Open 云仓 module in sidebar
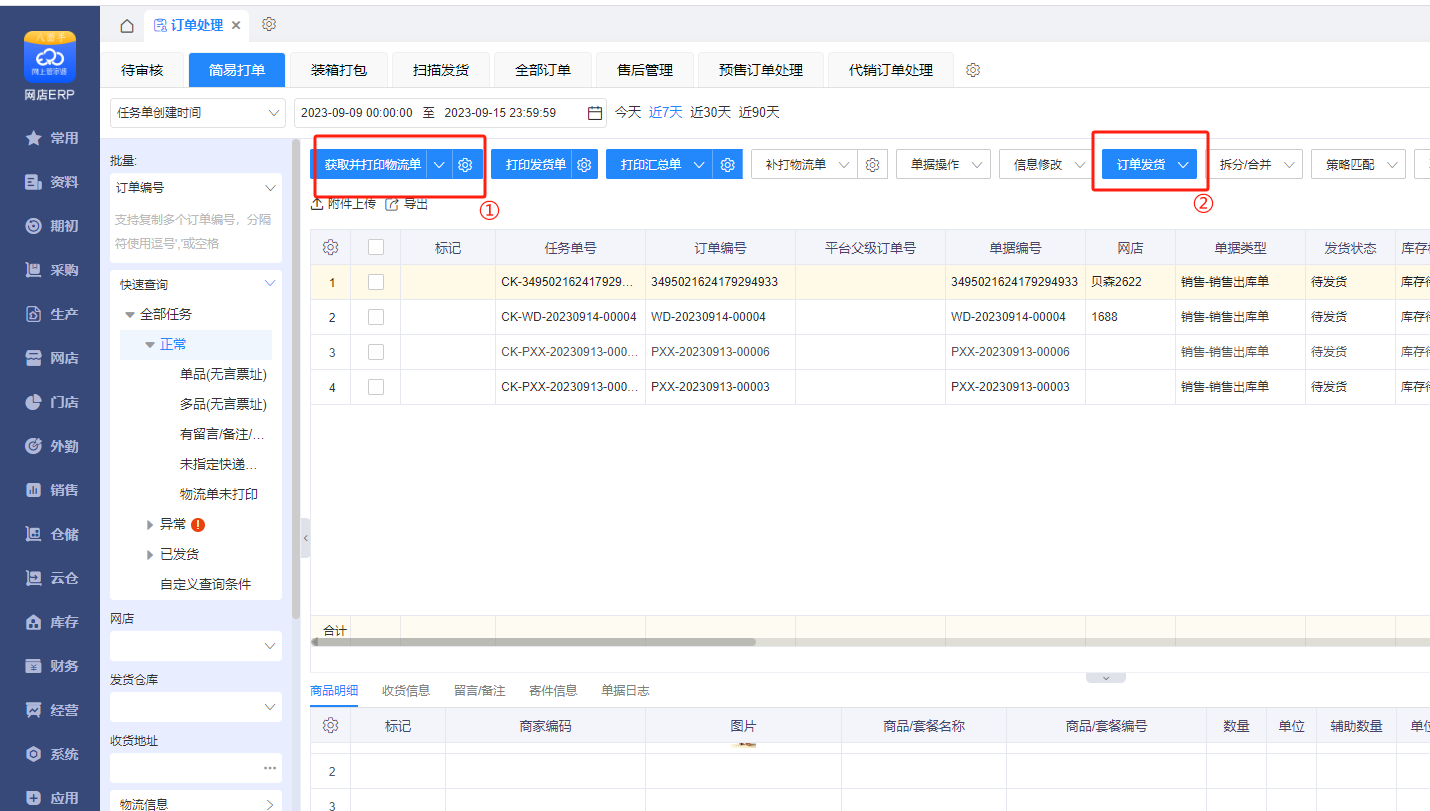This screenshot has height=811, width=1430. (51, 578)
